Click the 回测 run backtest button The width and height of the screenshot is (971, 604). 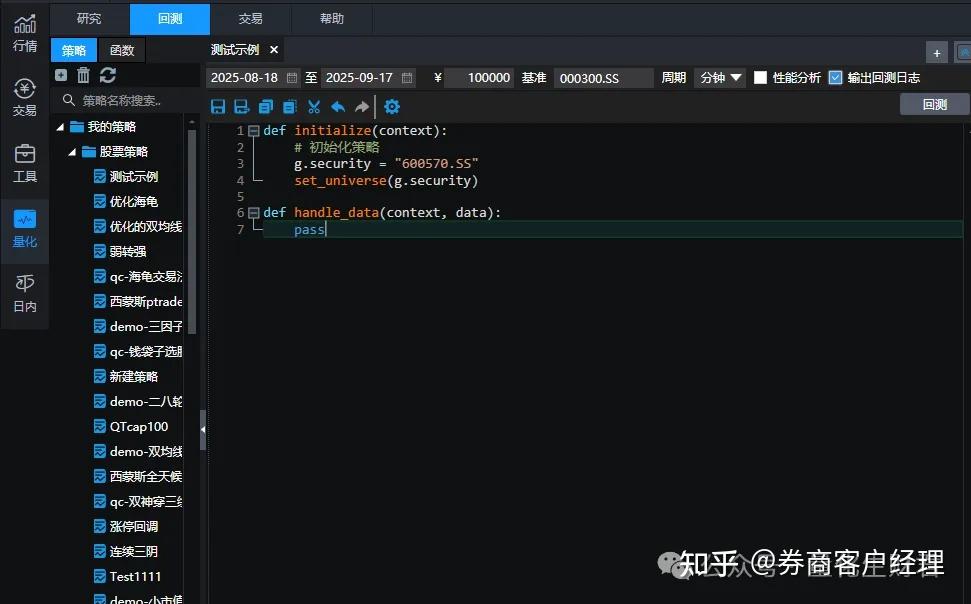(x=933, y=103)
